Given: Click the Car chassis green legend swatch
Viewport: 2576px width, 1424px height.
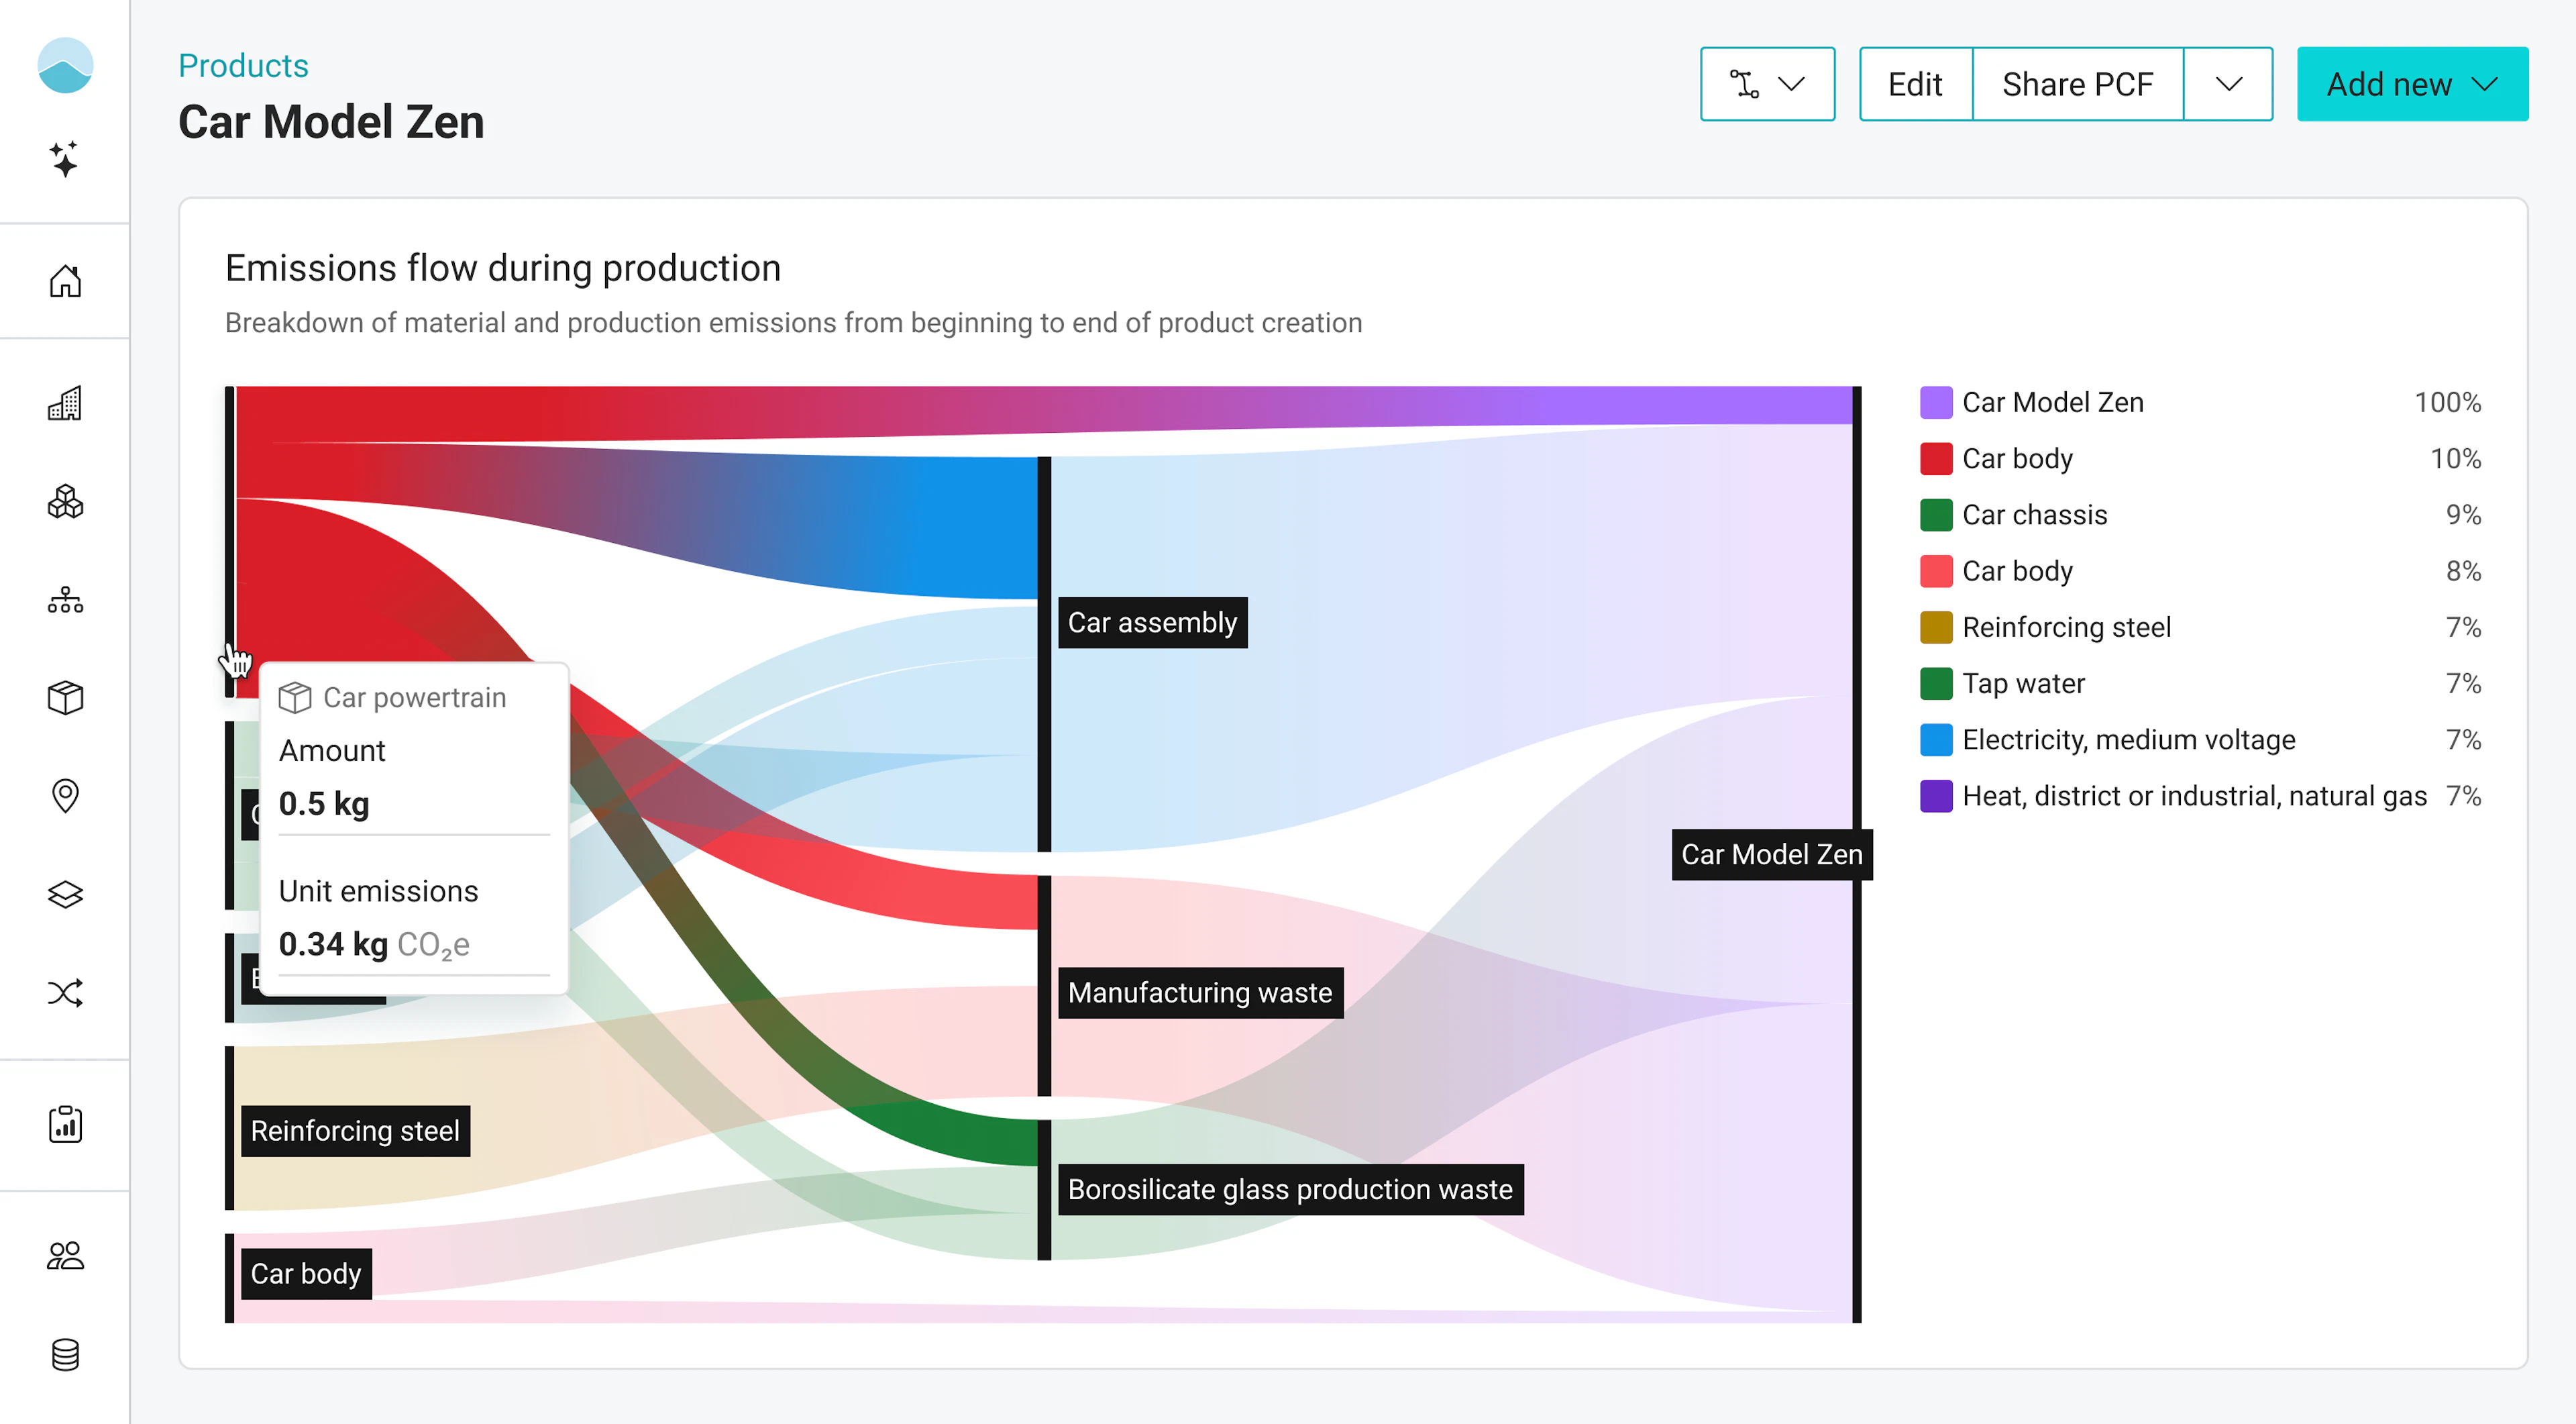Looking at the screenshot, I should [1936, 515].
